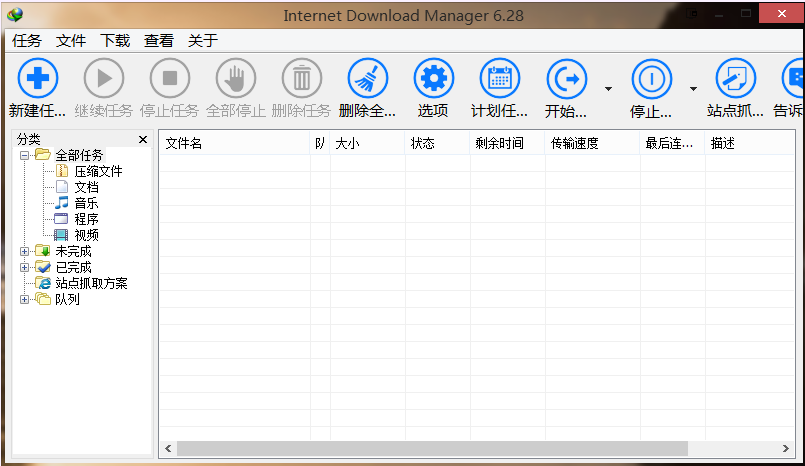Open 选项 gear settings

pyautogui.click(x=434, y=78)
